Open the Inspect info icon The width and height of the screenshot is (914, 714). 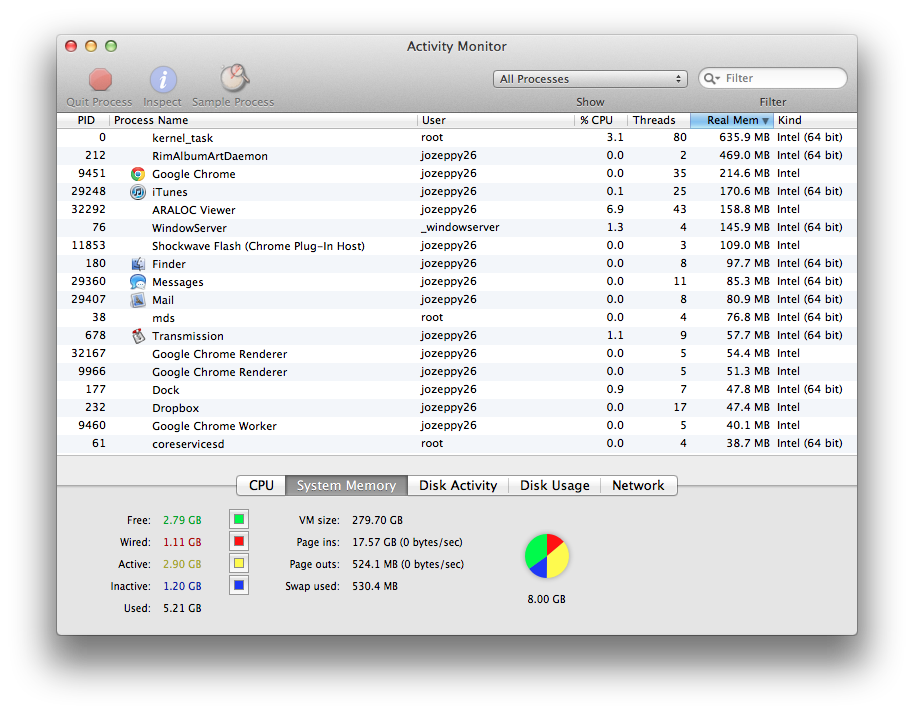pyautogui.click(x=163, y=79)
